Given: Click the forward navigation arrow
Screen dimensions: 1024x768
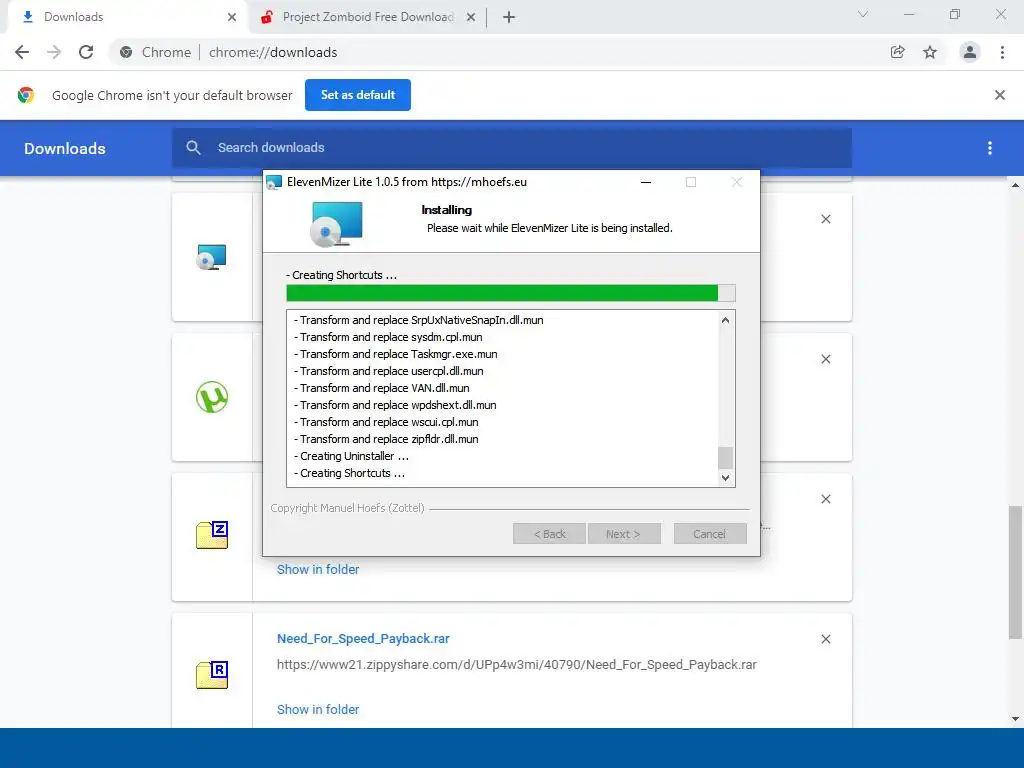Looking at the screenshot, I should [54, 52].
